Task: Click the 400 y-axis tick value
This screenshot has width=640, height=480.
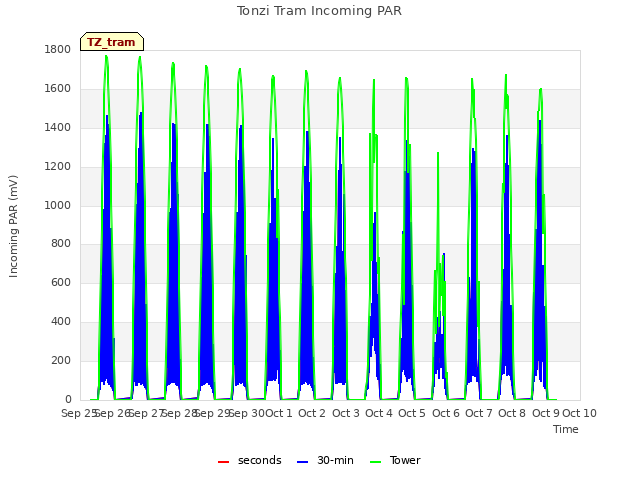Action: point(61,322)
